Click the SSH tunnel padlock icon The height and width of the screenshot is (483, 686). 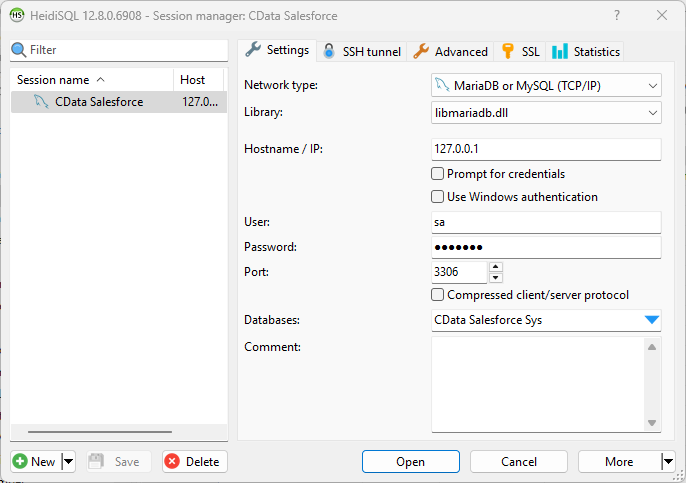329,51
